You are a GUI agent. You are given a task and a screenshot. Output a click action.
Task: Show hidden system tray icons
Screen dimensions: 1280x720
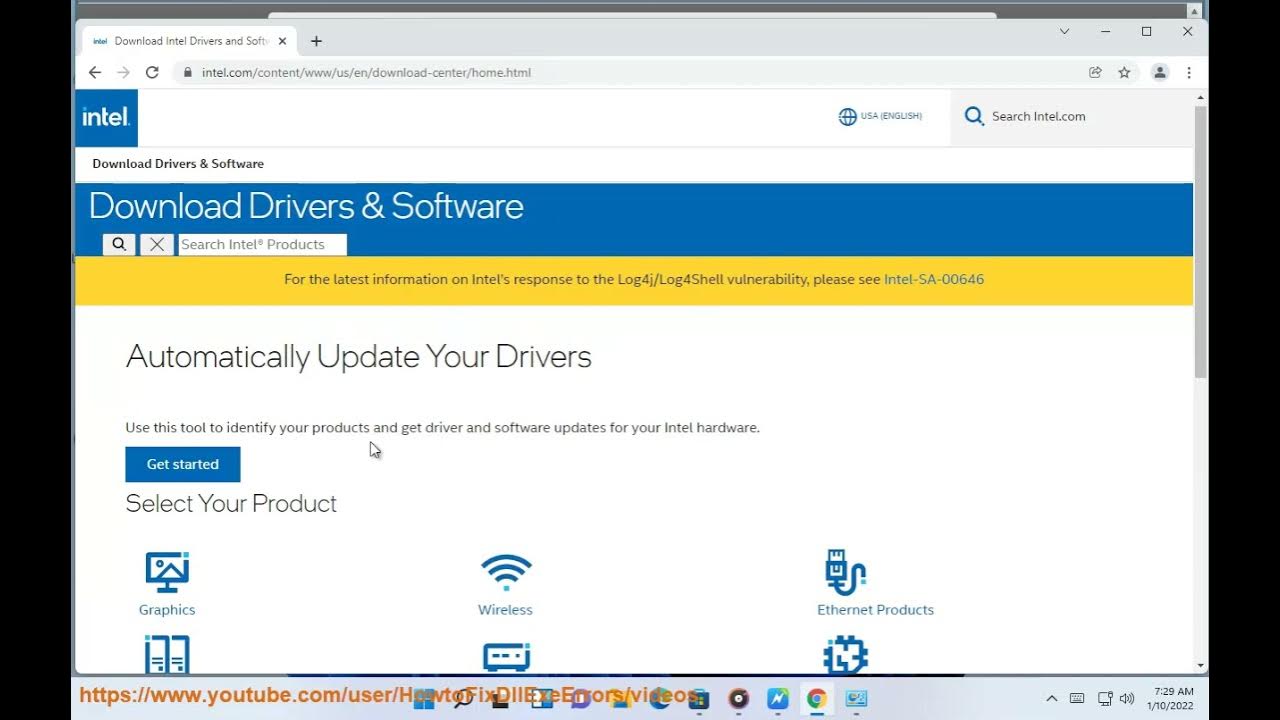coord(1051,699)
